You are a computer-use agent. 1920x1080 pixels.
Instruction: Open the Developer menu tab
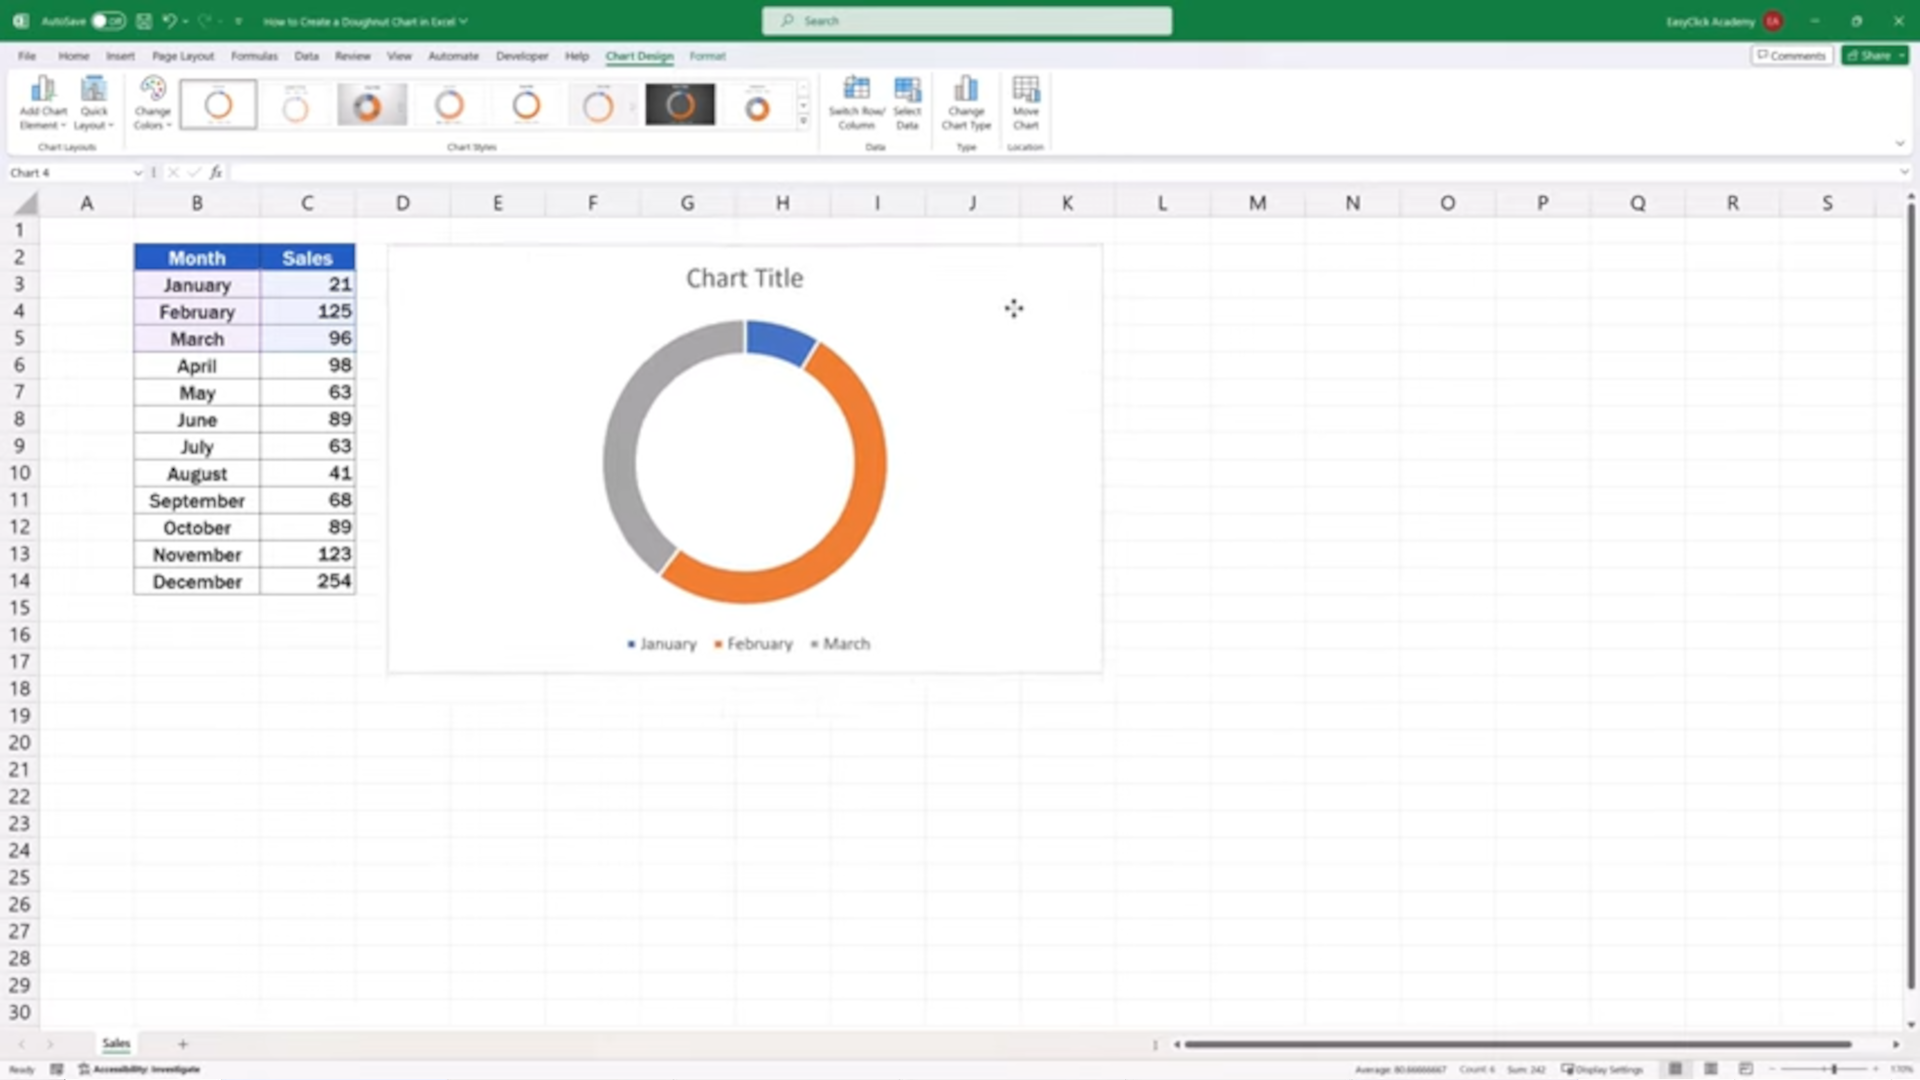521,56
